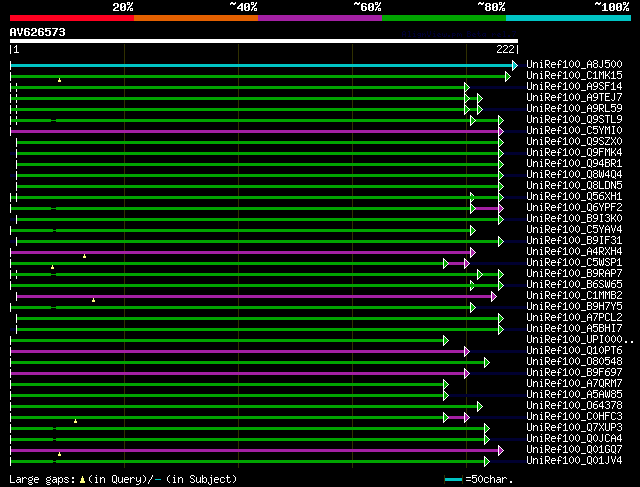Click the arrowhead ending the O64378 alignment
This screenshot has height=487, width=640.
(x=480, y=407)
